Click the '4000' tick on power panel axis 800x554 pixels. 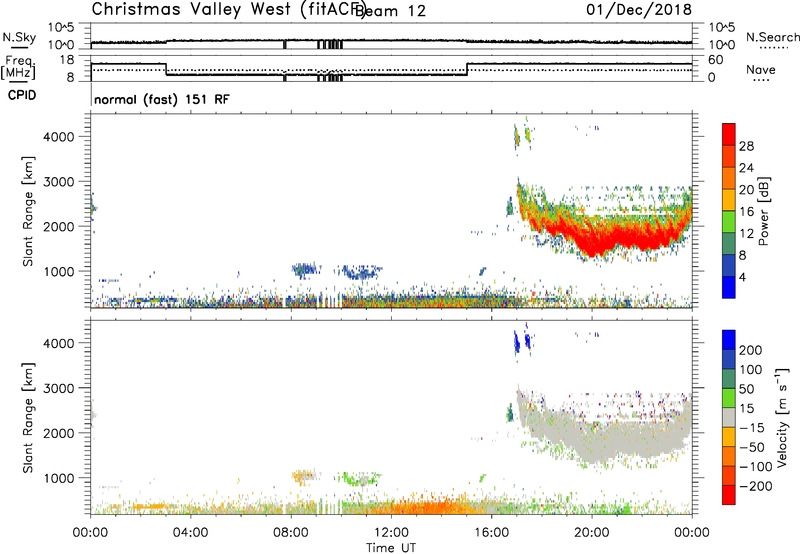(59, 137)
